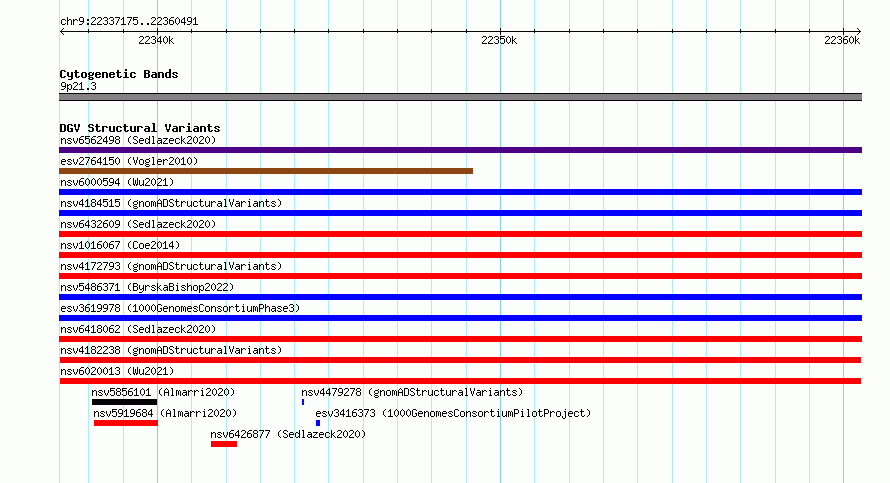Open variant esv3619978 (1000GenomesConsortiumPhase3) label

coord(180,308)
